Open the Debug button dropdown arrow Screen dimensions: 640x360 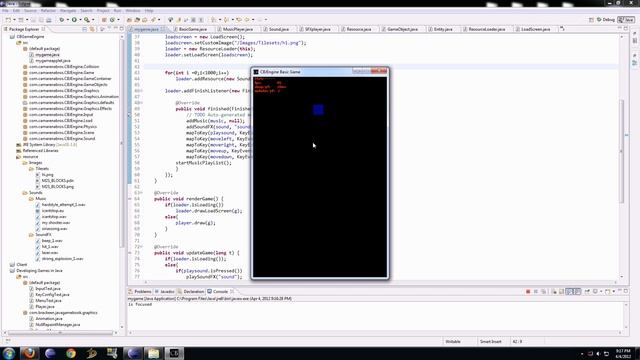67,20
